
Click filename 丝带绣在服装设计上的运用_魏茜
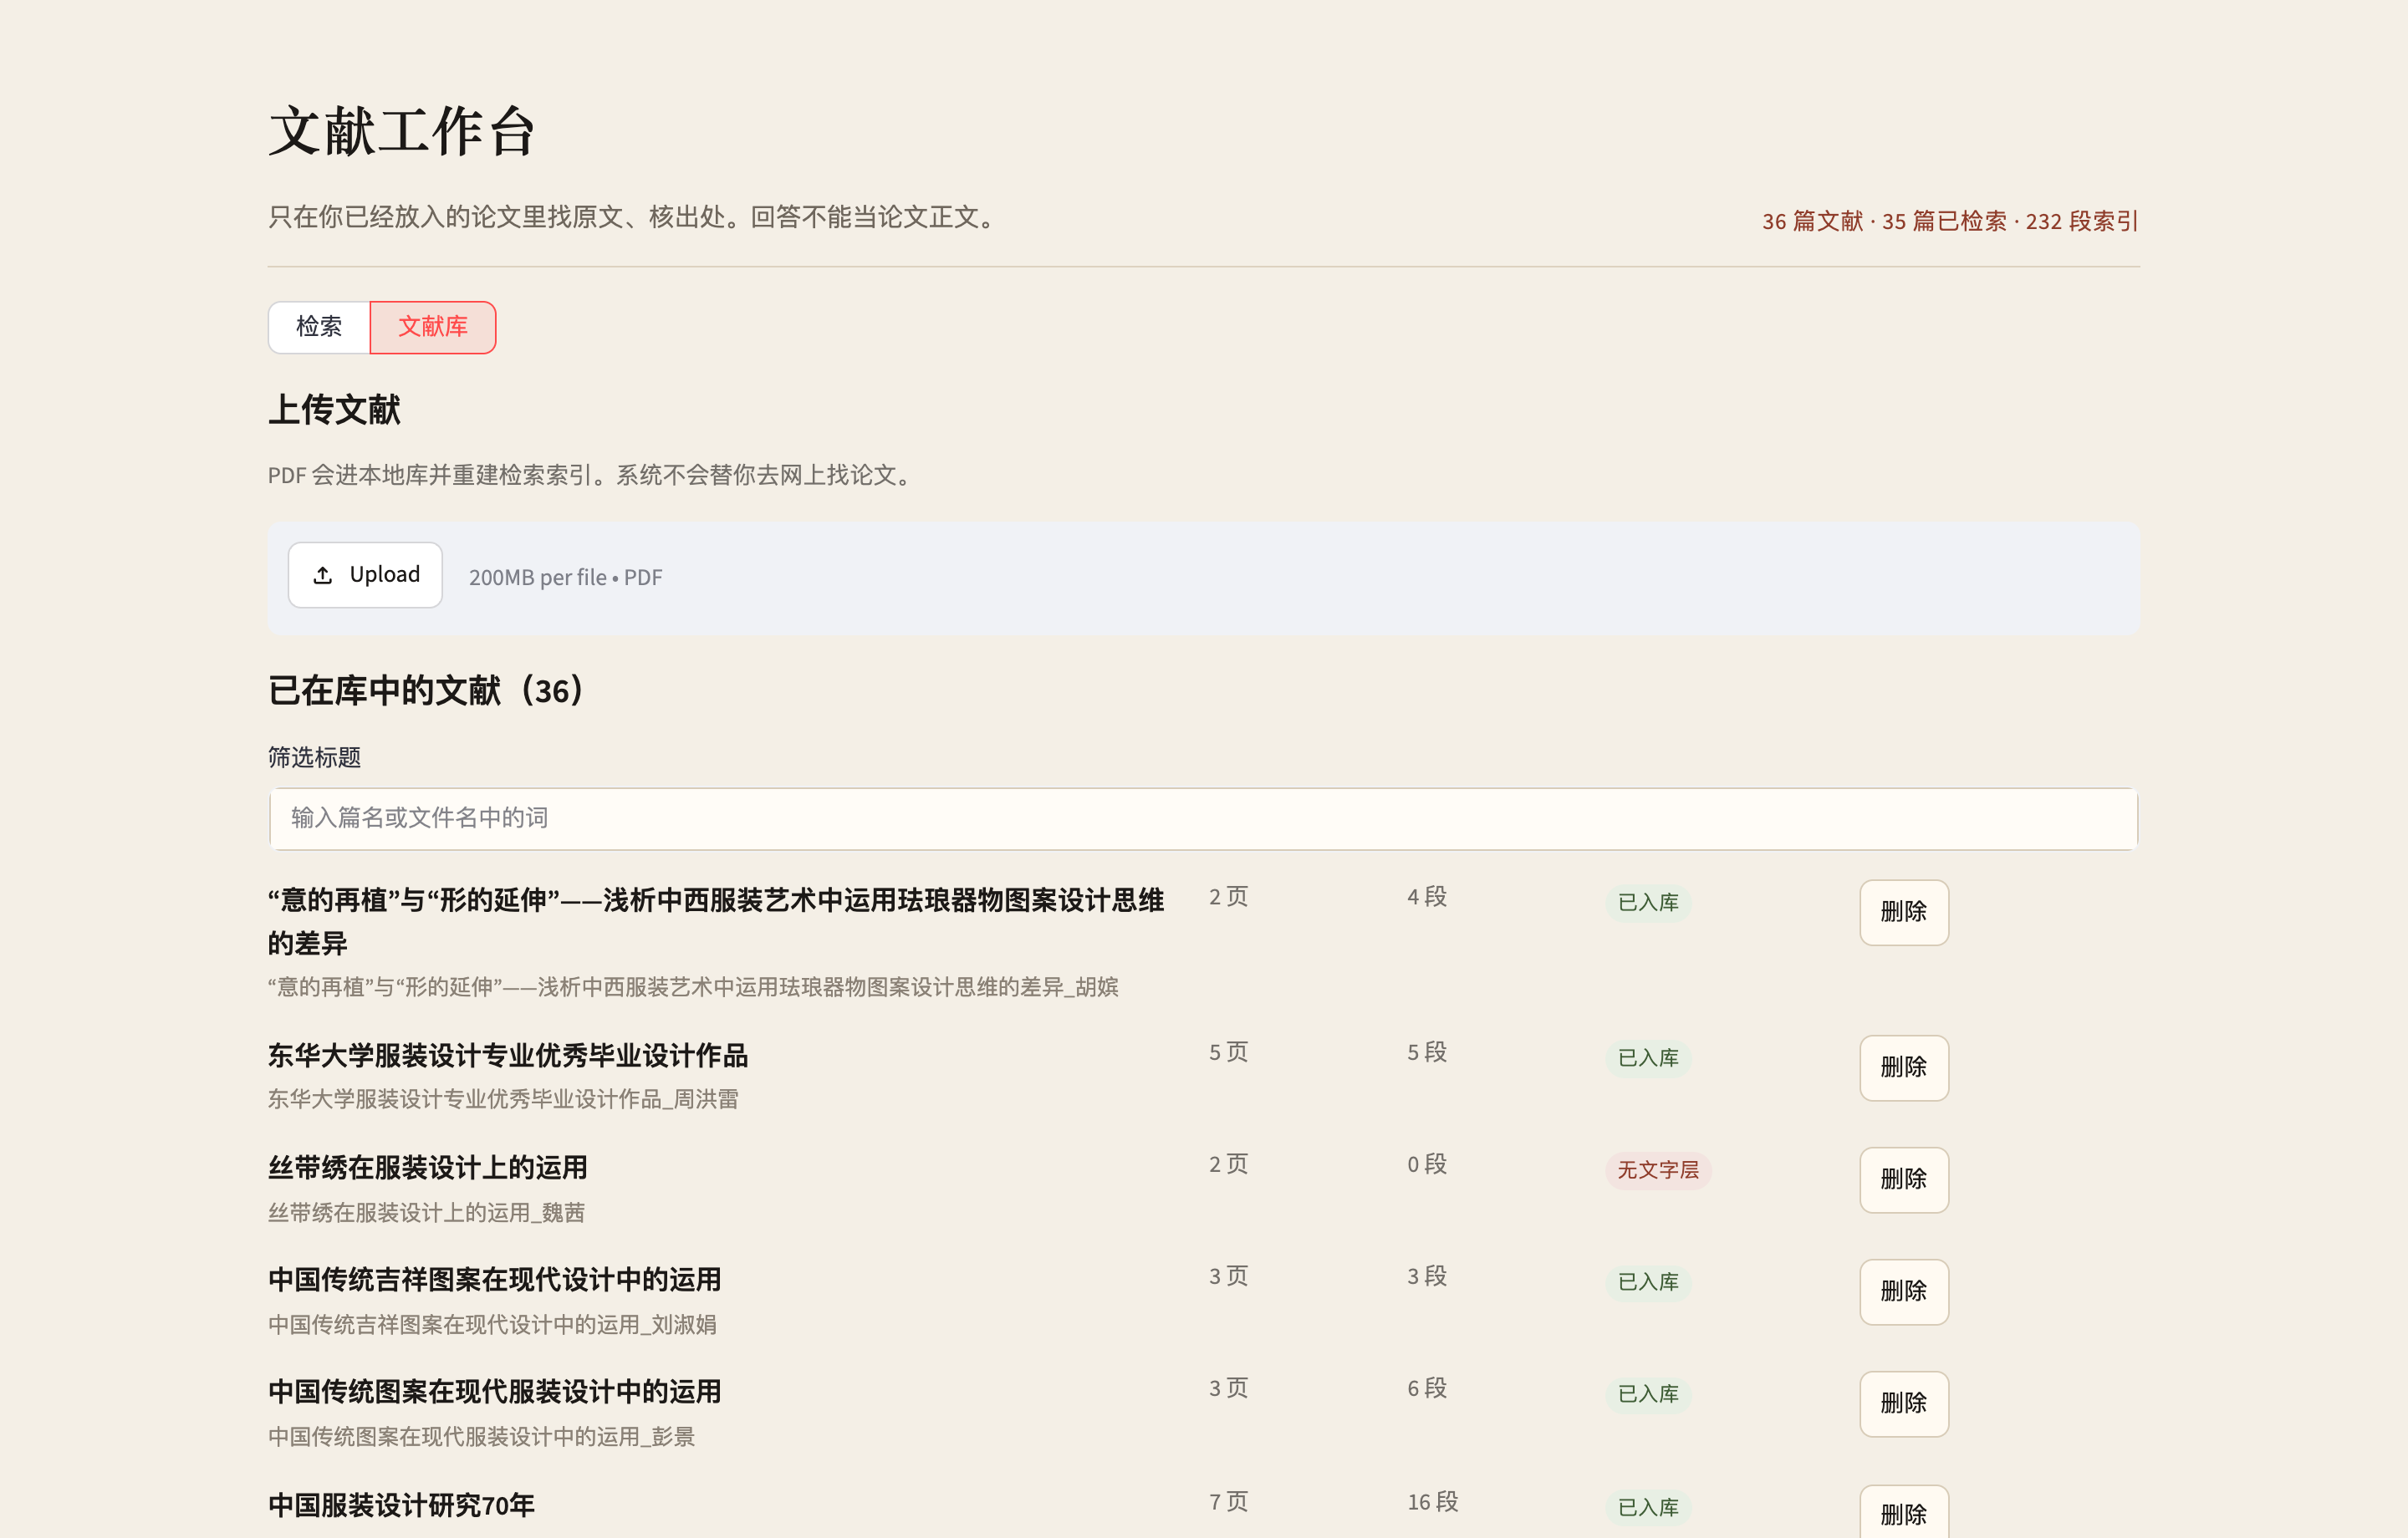[x=426, y=1213]
